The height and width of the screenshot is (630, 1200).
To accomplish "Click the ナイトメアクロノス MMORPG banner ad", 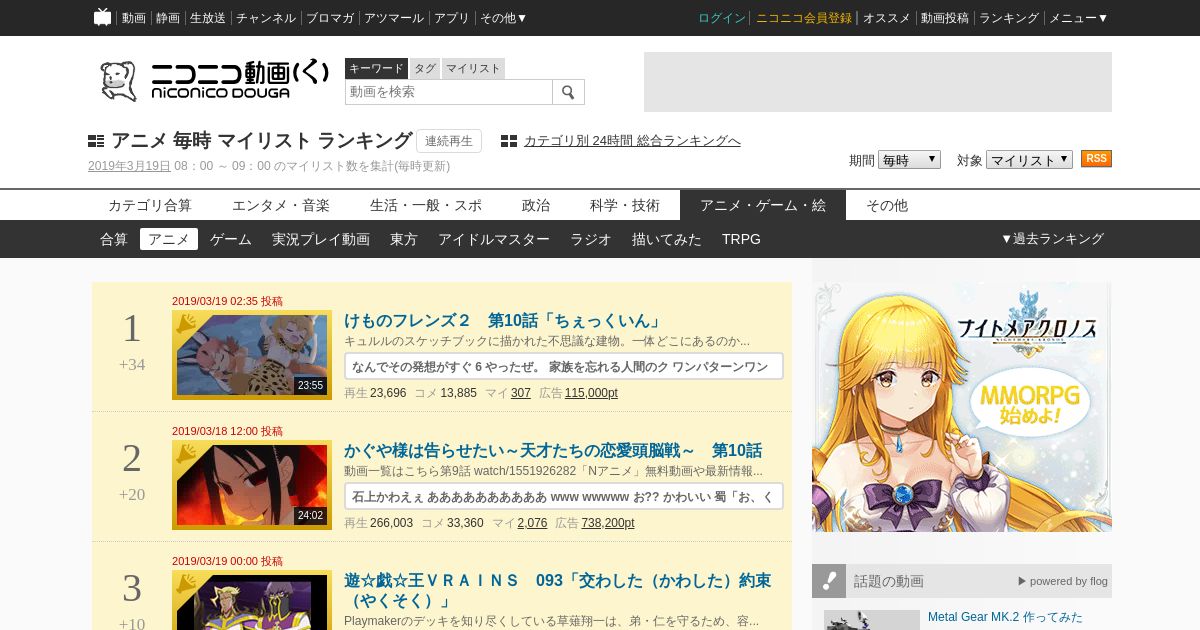I will pos(962,407).
